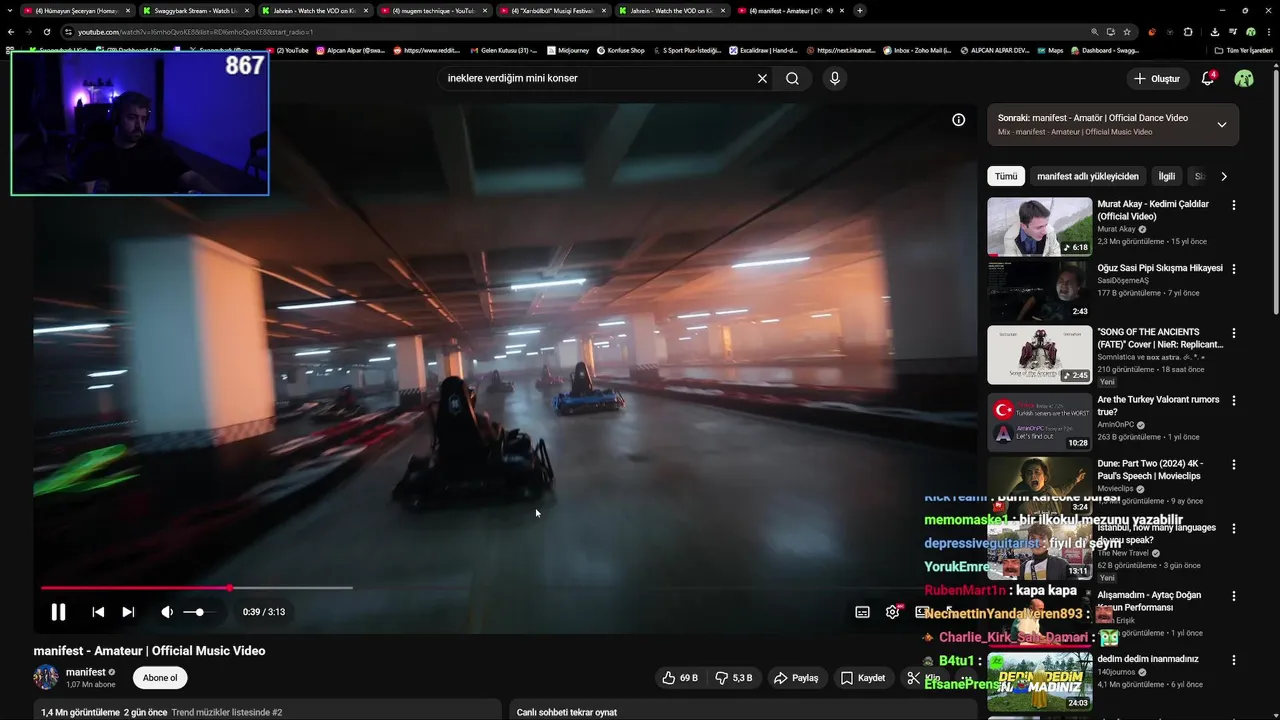Open a new browser tab with plus

pyautogui.click(x=860, y=11)
